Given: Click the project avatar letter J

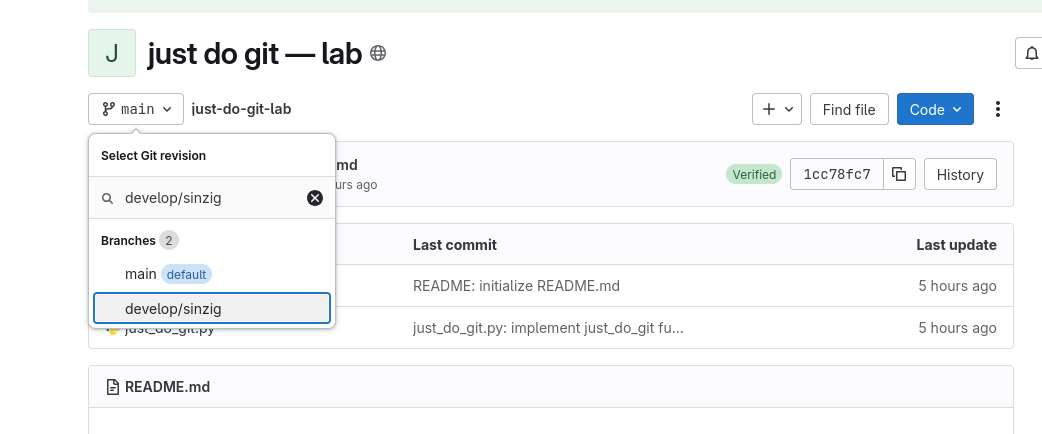Looking at the screenshot, I should 112,54.
